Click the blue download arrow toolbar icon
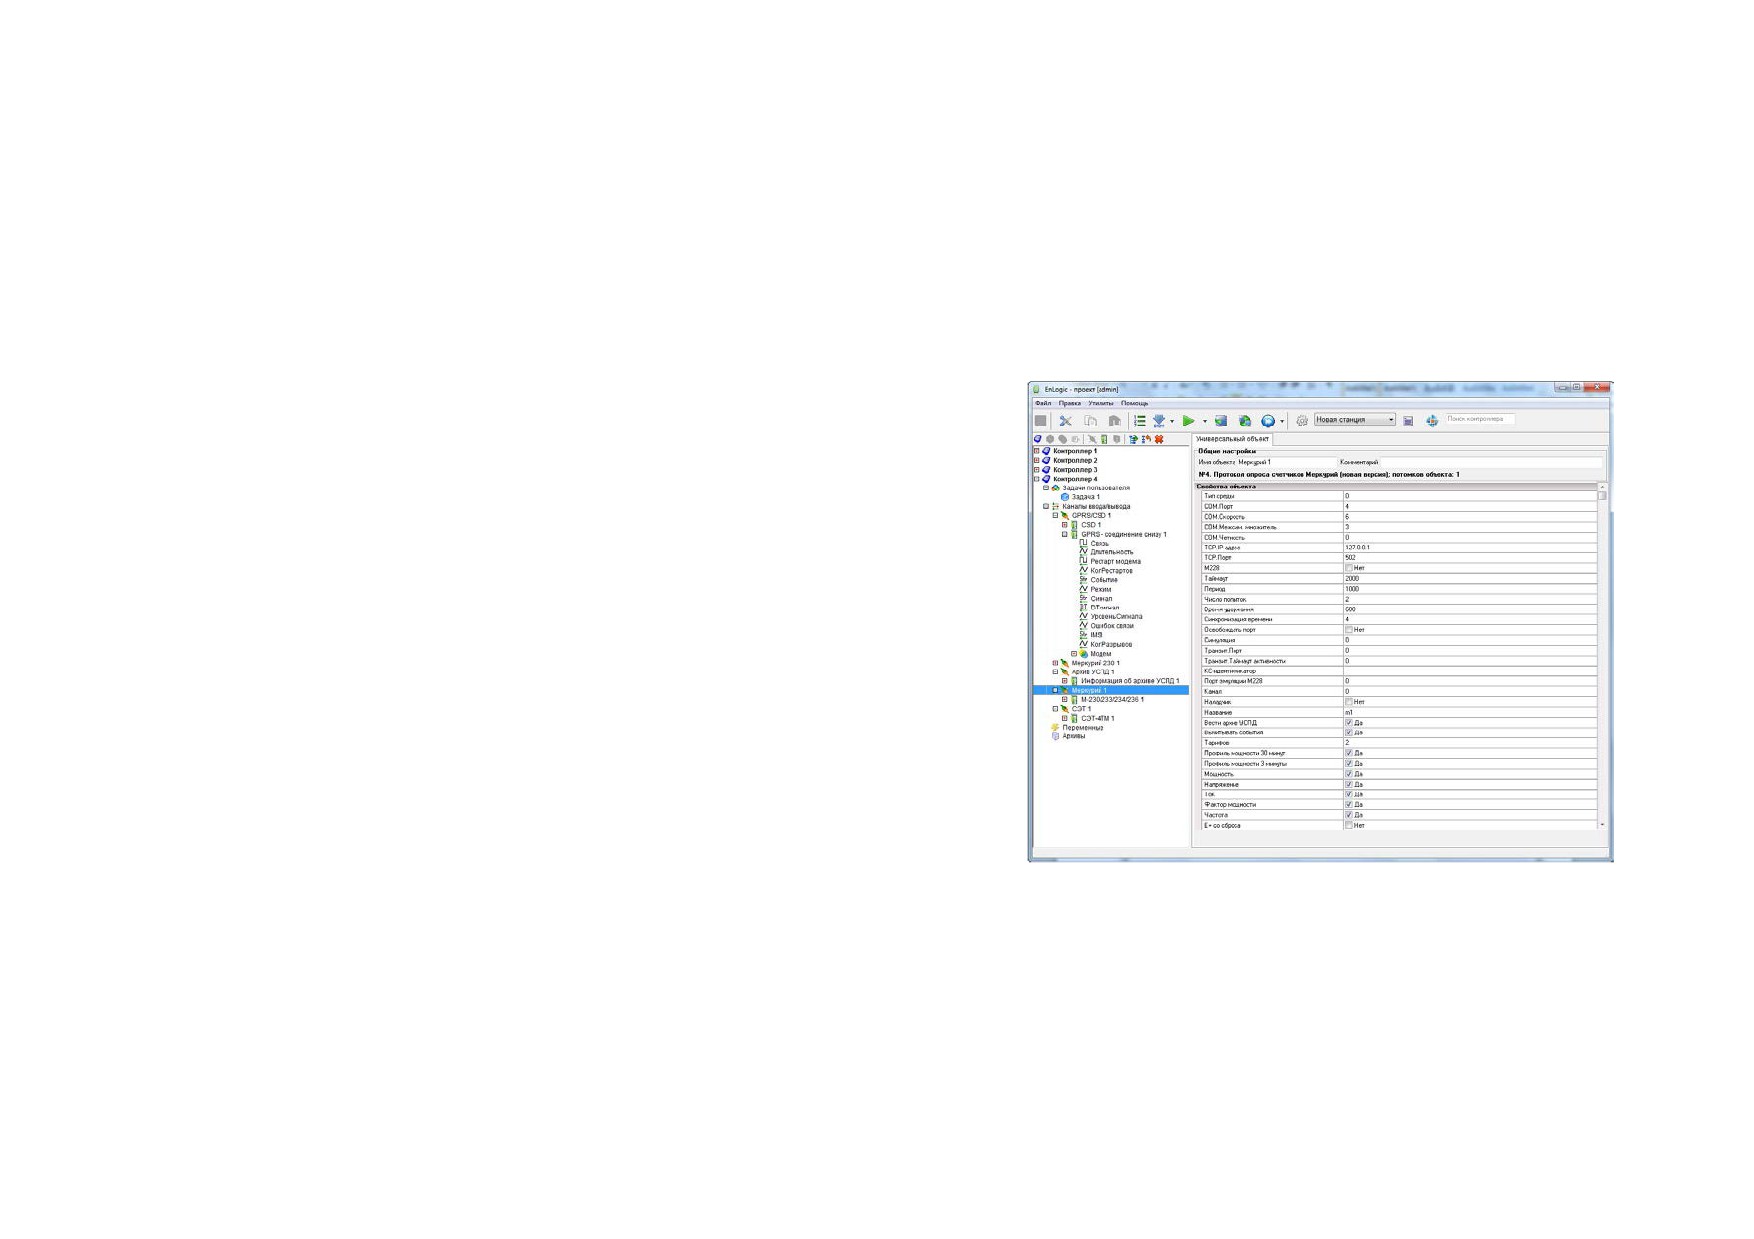1754x1239 pixels. pyautogui.click(x=1159, y=421)
